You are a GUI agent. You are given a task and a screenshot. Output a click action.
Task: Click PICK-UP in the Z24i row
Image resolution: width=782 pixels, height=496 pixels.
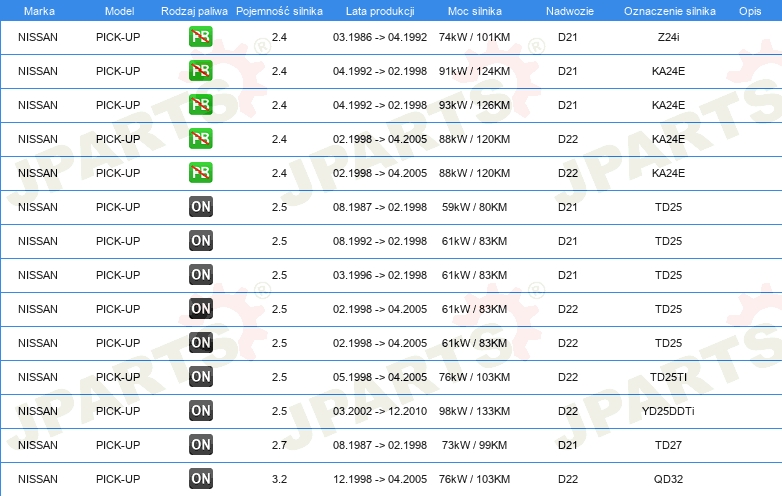pos(118,37)
